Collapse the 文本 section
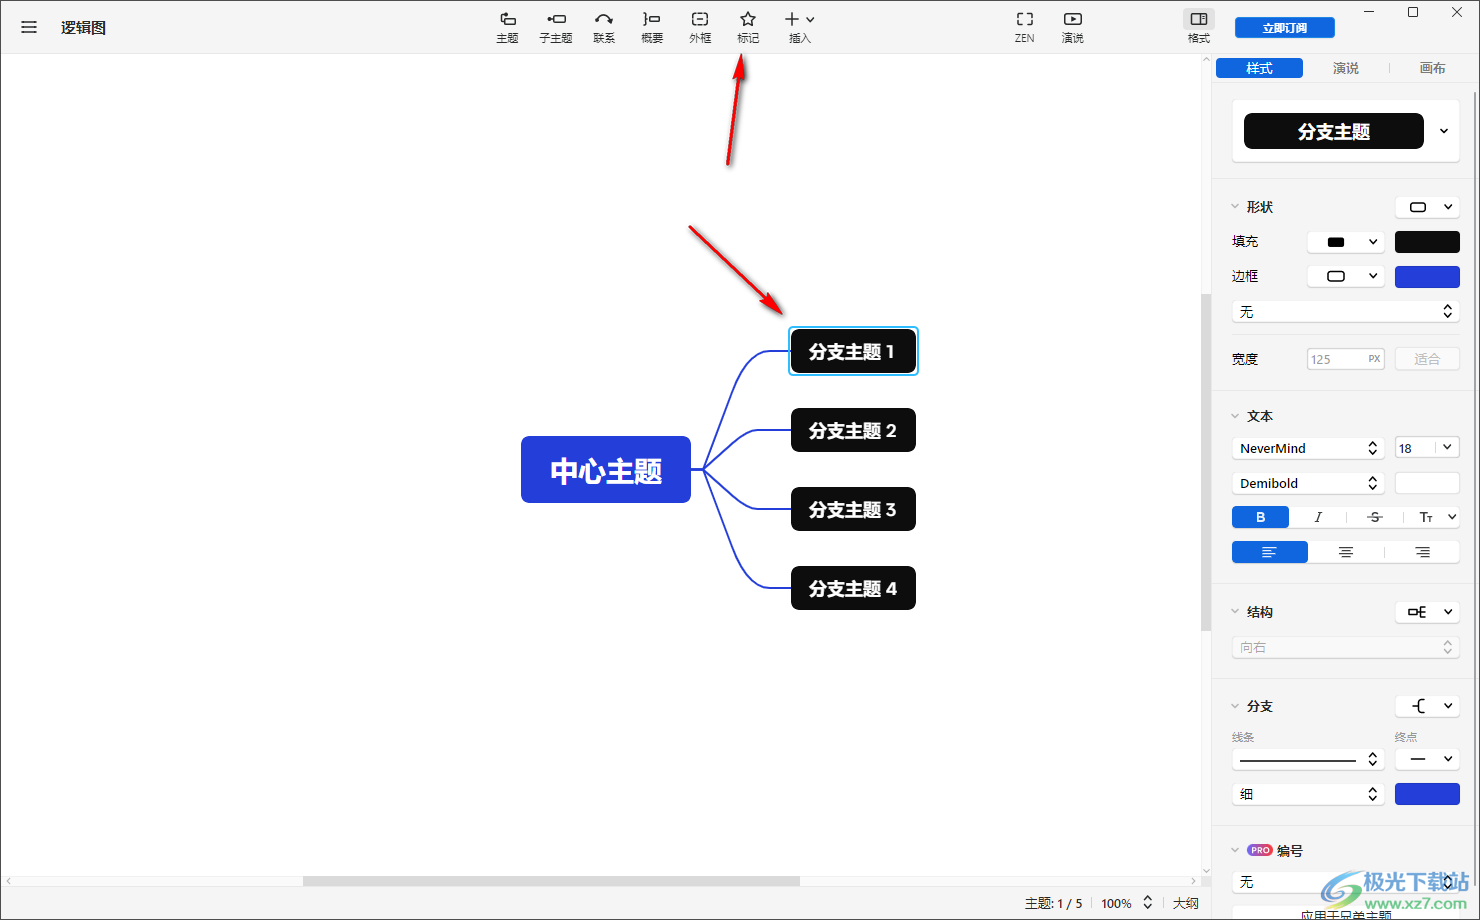This screenshot has width=1480, height=920. tap(1235, 416)
